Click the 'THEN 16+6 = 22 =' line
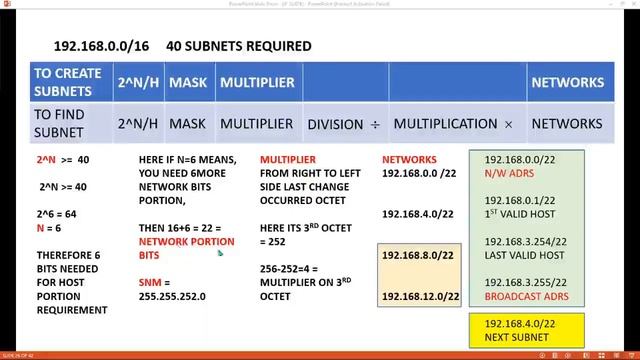640x360 pixels. tap(180, 228)
